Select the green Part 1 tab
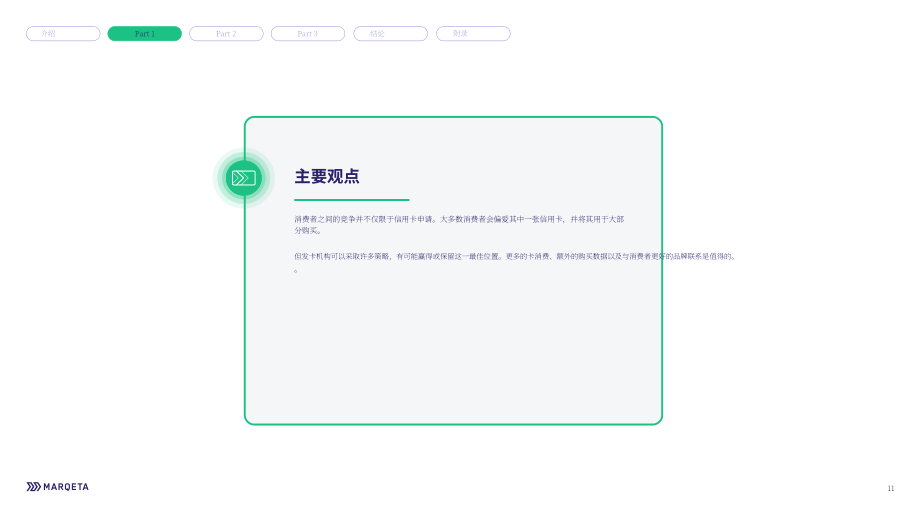Viewport: 920px width, 518px height. 144,33
